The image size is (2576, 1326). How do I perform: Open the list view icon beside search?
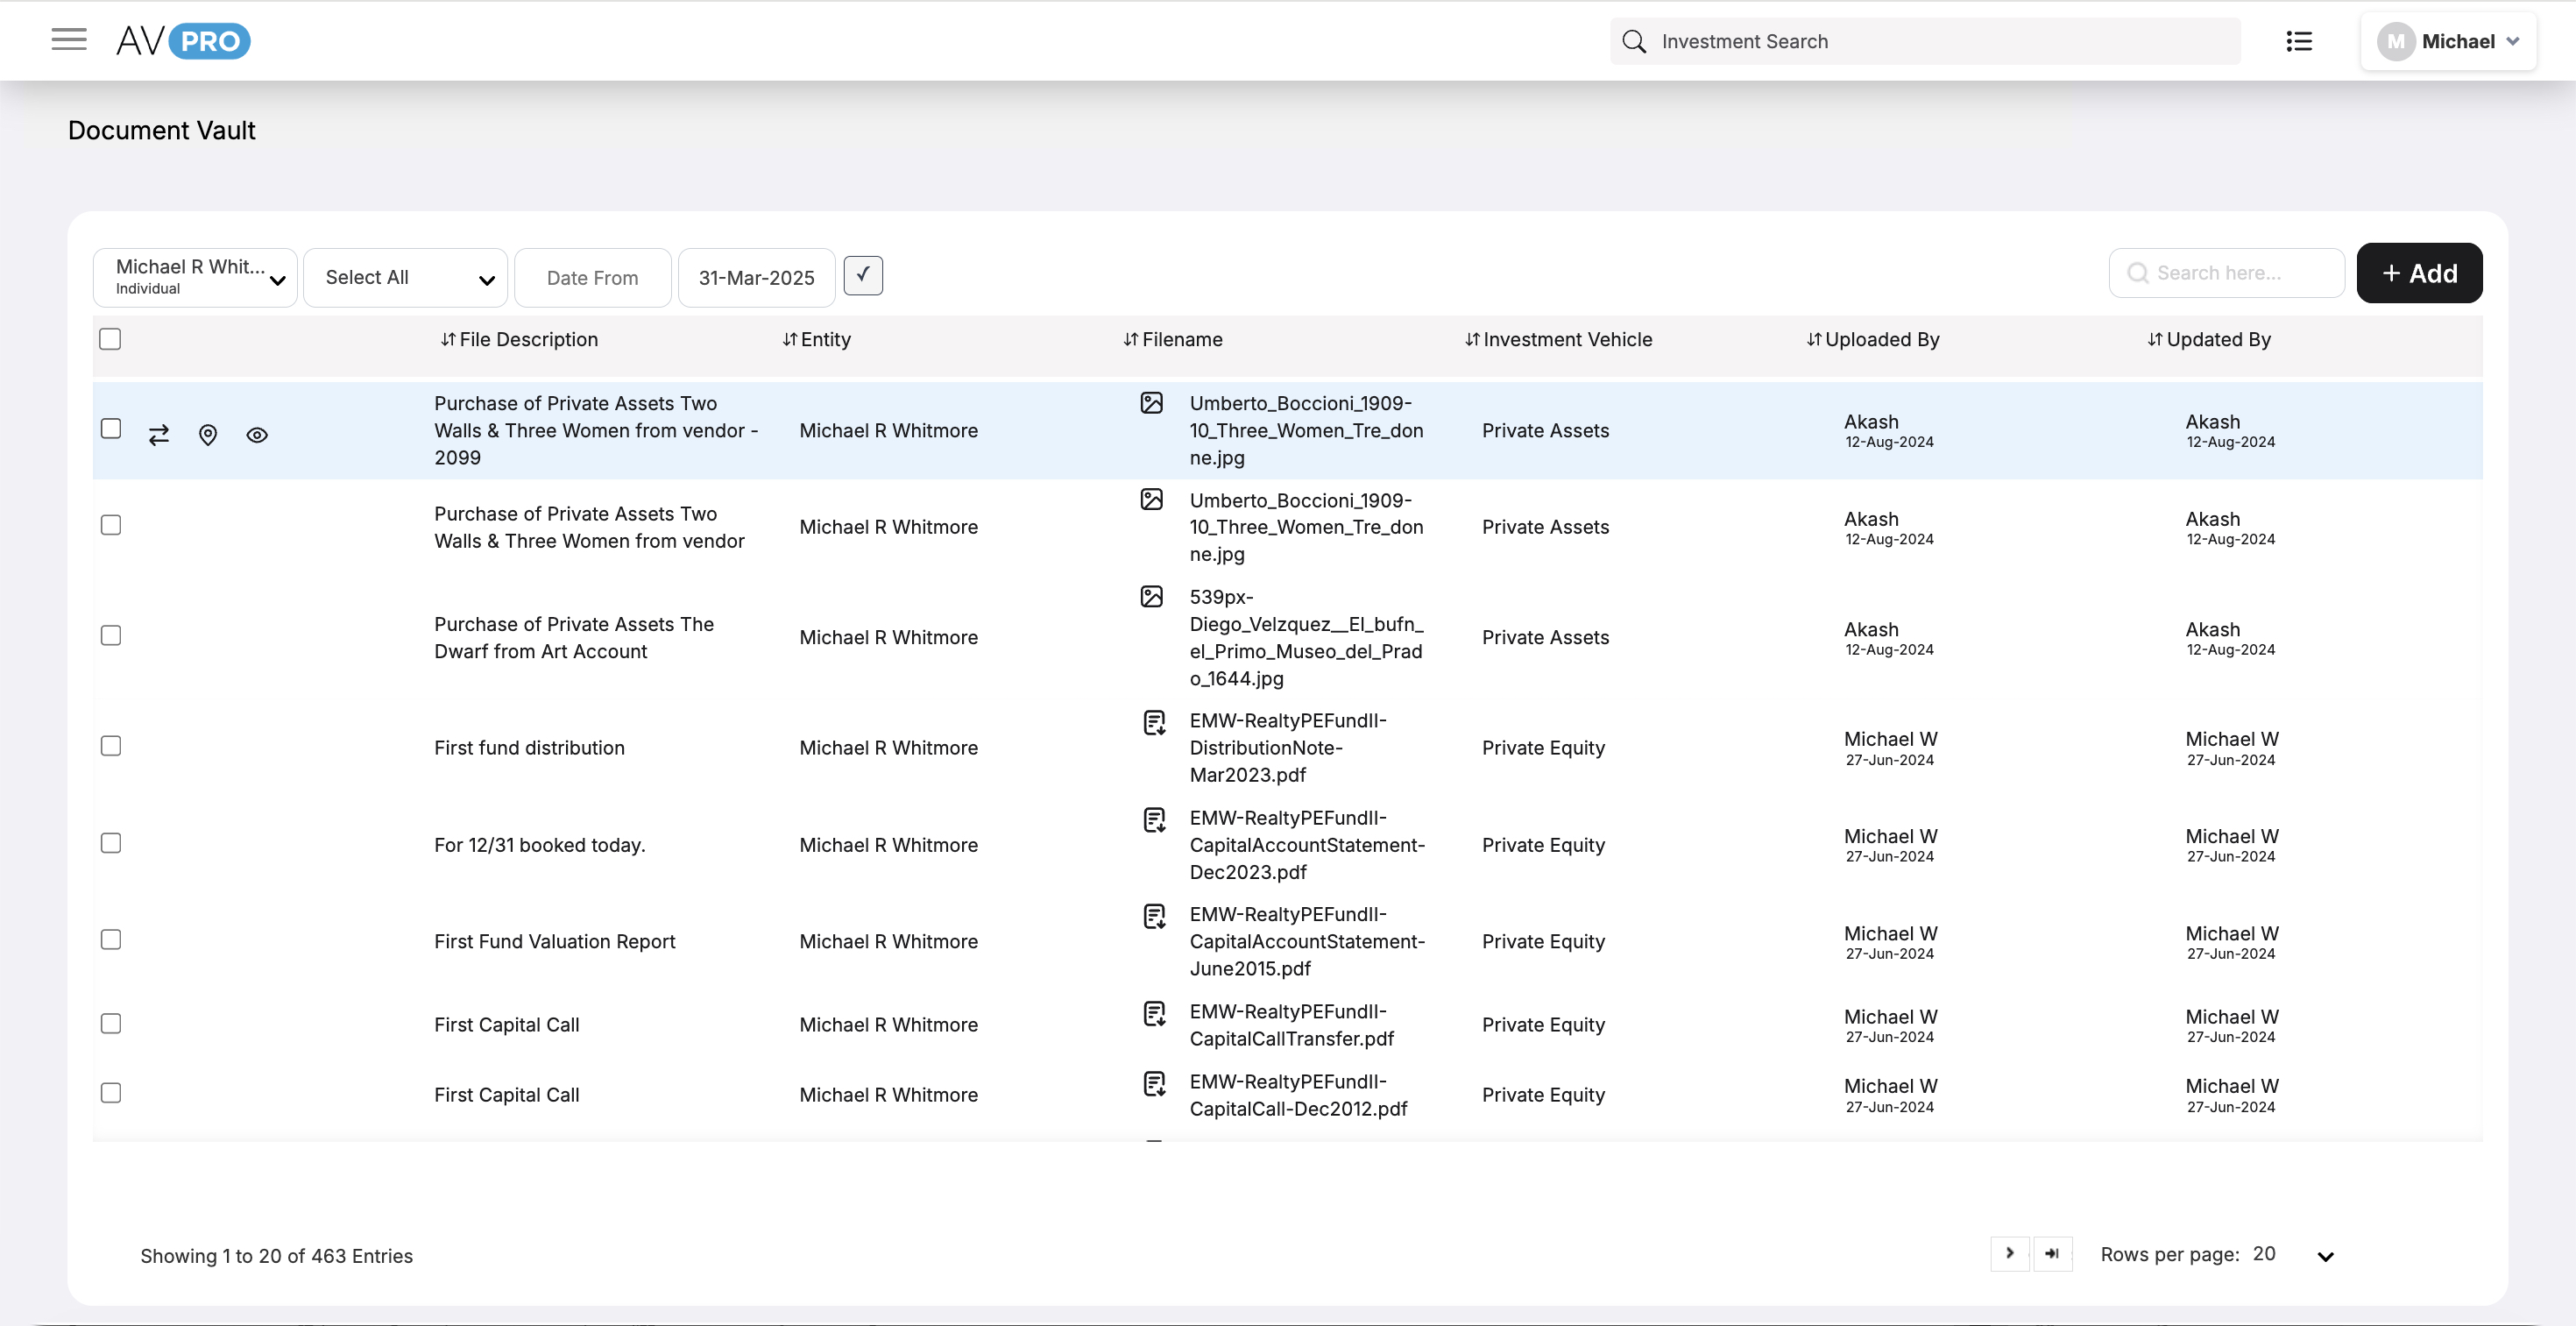click(2298, 41)
